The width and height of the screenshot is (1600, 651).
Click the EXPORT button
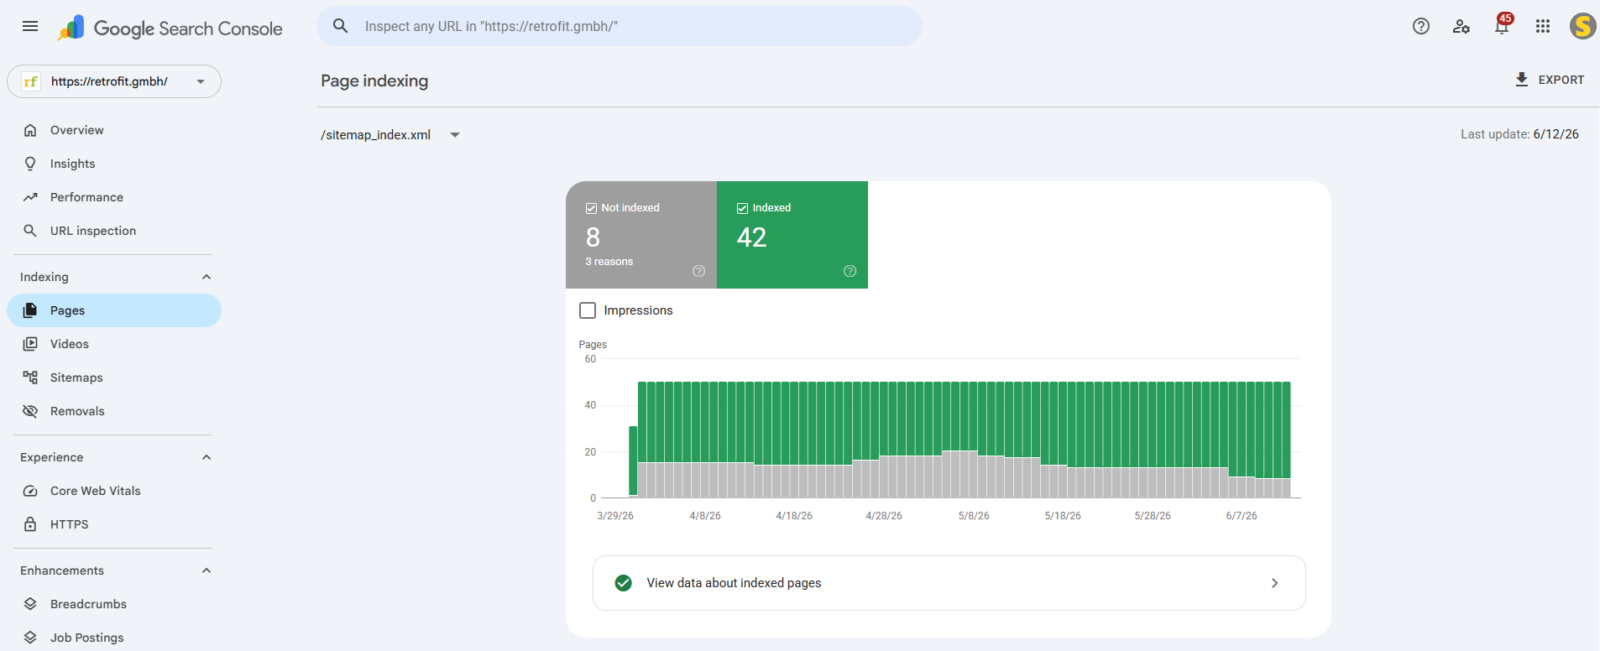tap(1549, 79)
